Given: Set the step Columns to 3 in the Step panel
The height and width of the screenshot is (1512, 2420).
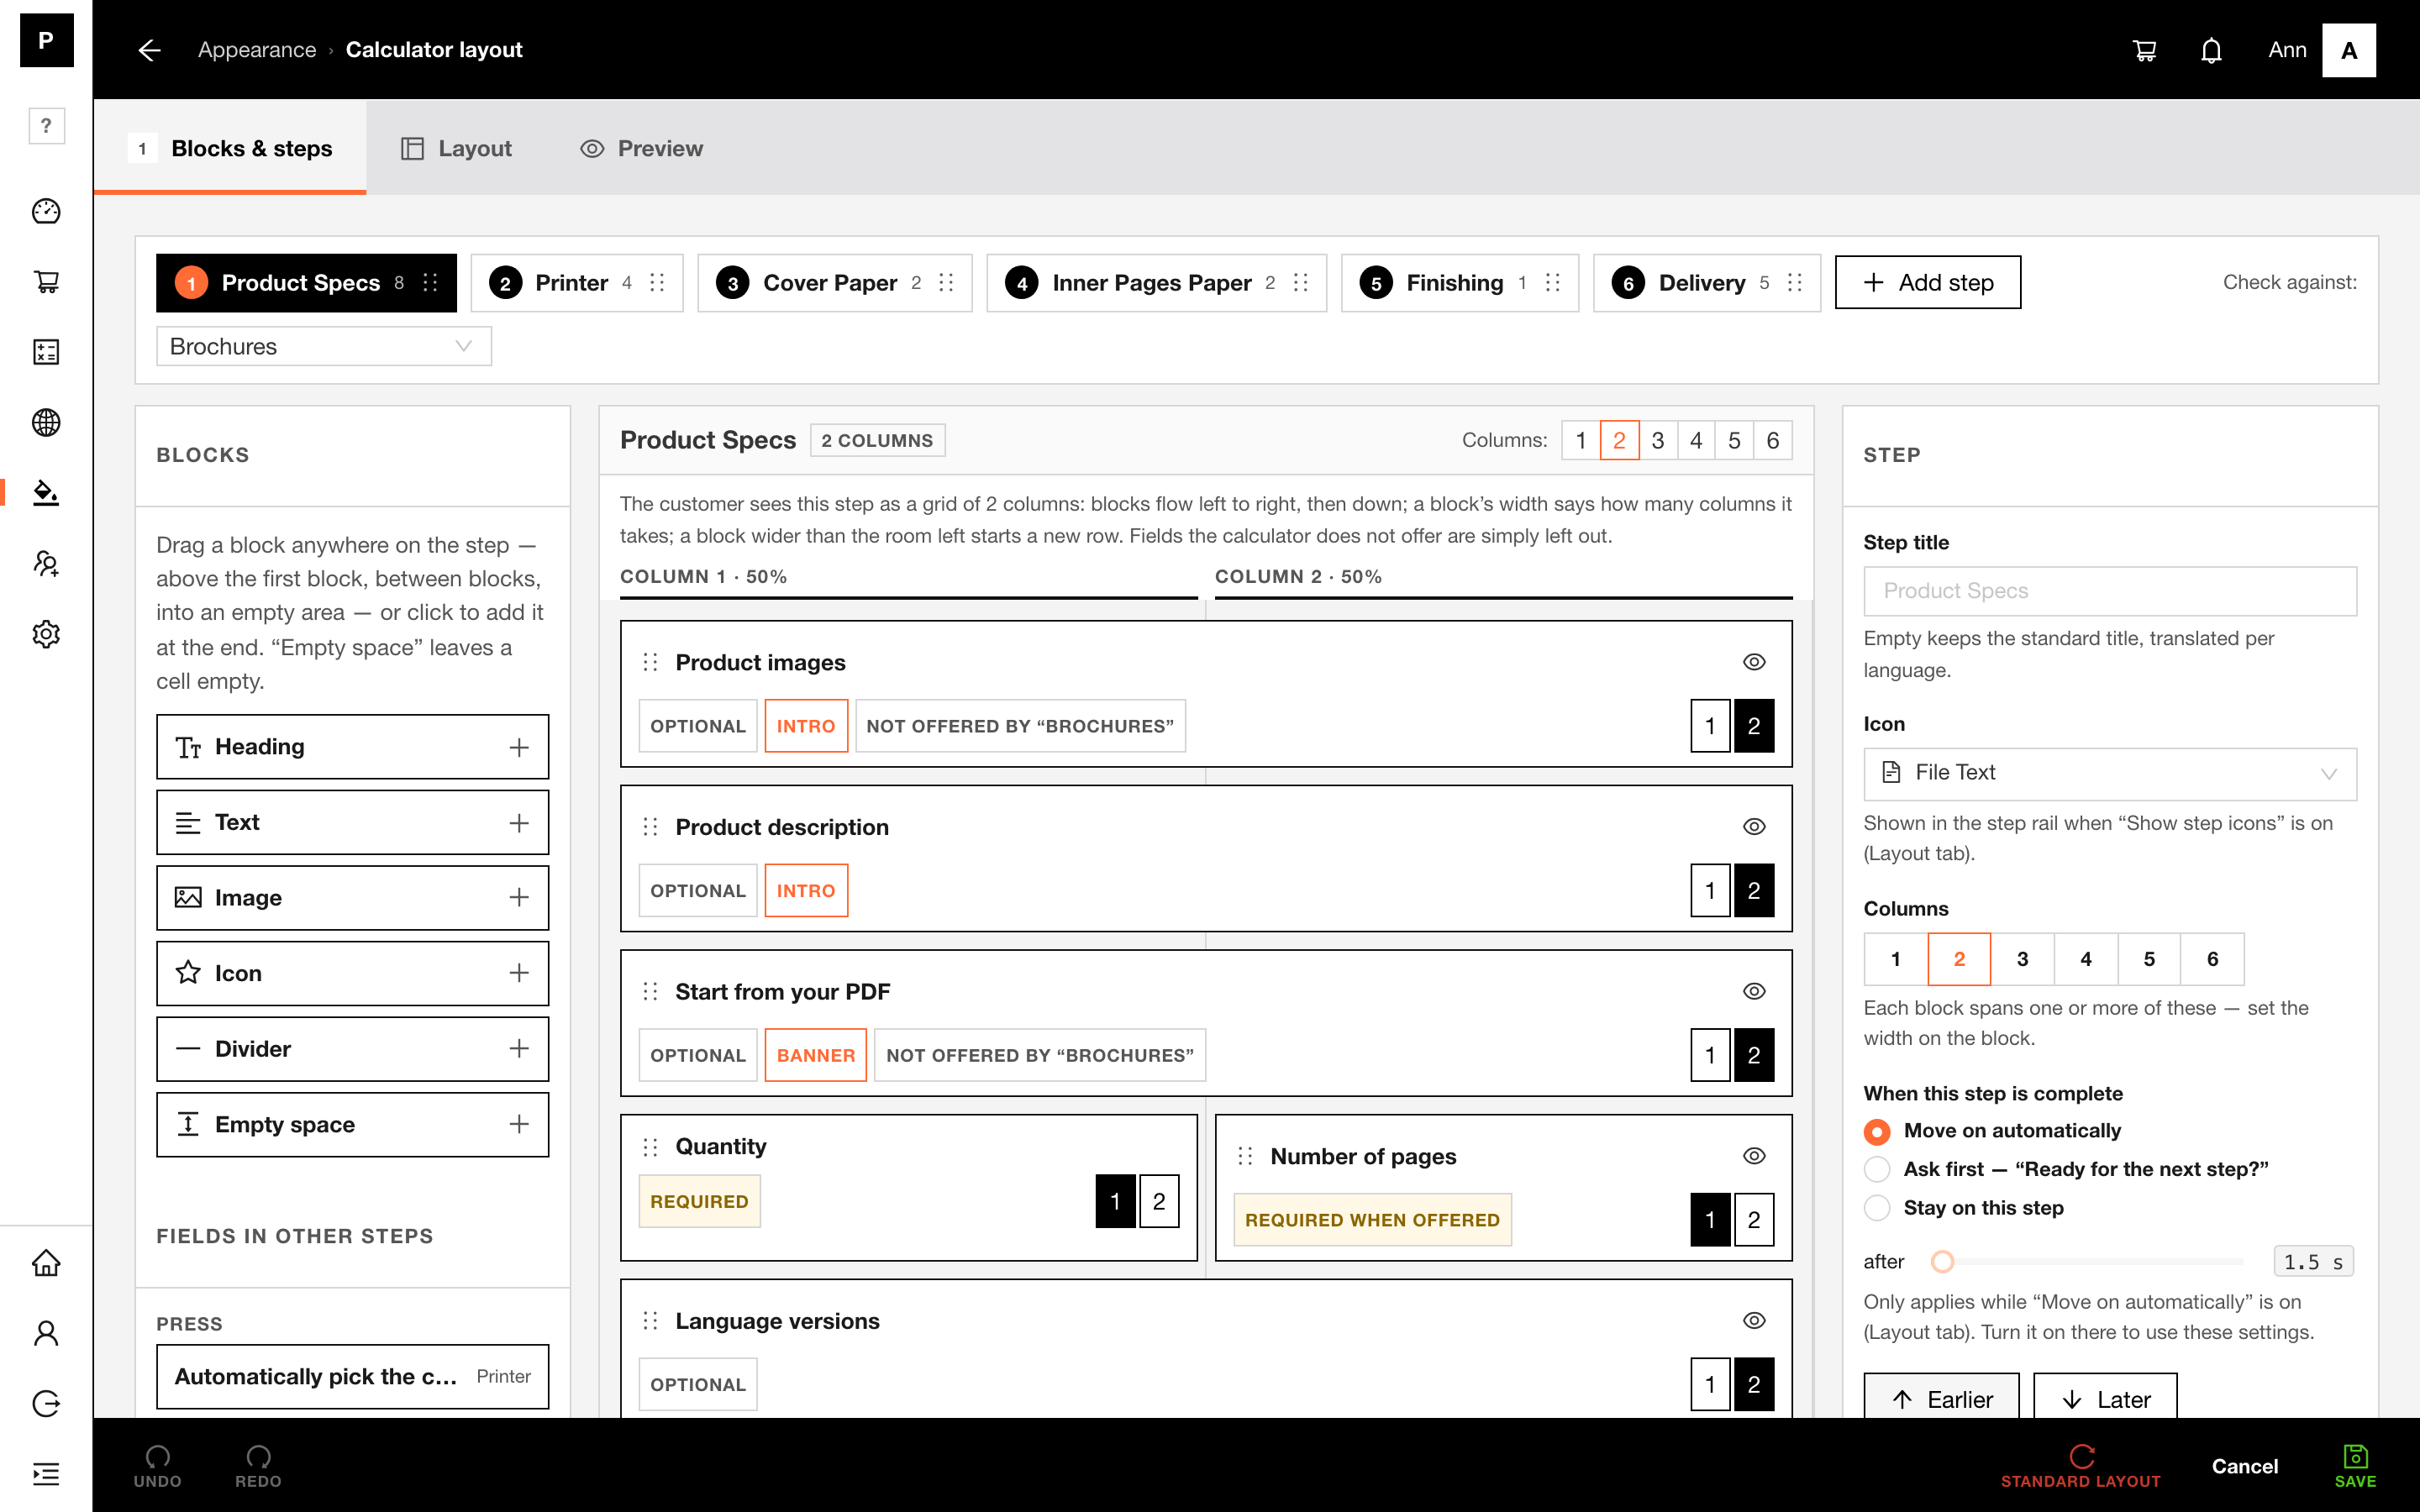Looking at the screenshot, I should tap(2022, 959).
